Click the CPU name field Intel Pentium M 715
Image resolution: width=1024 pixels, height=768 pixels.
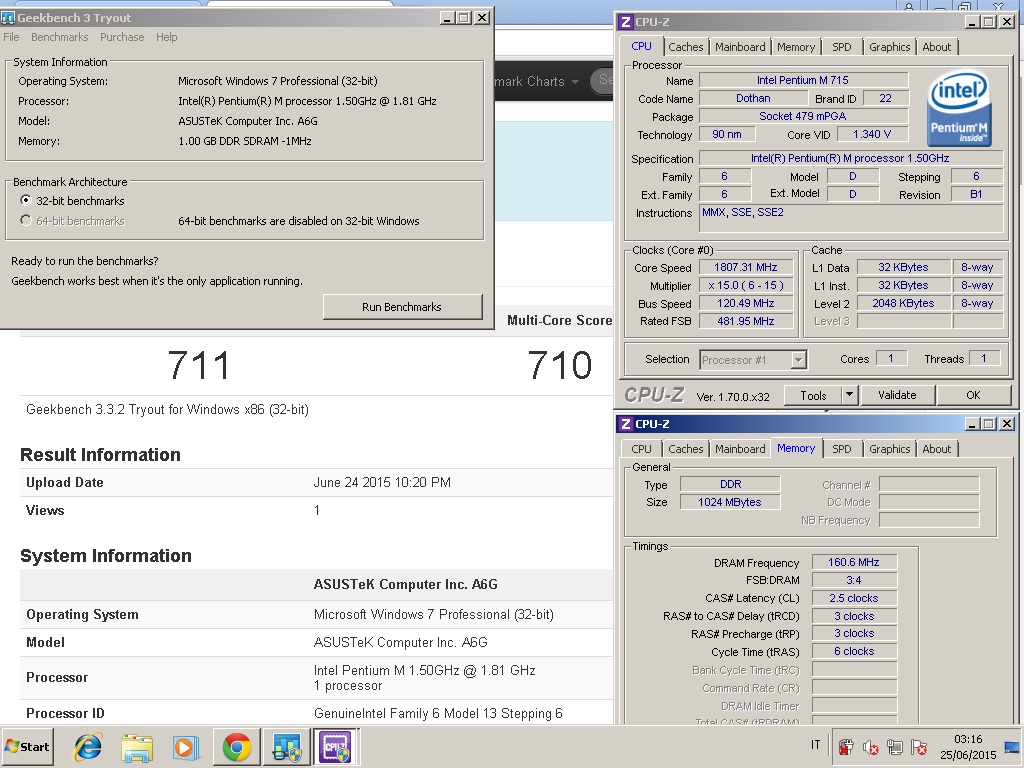pyautogui.click(x=803, y=80)
